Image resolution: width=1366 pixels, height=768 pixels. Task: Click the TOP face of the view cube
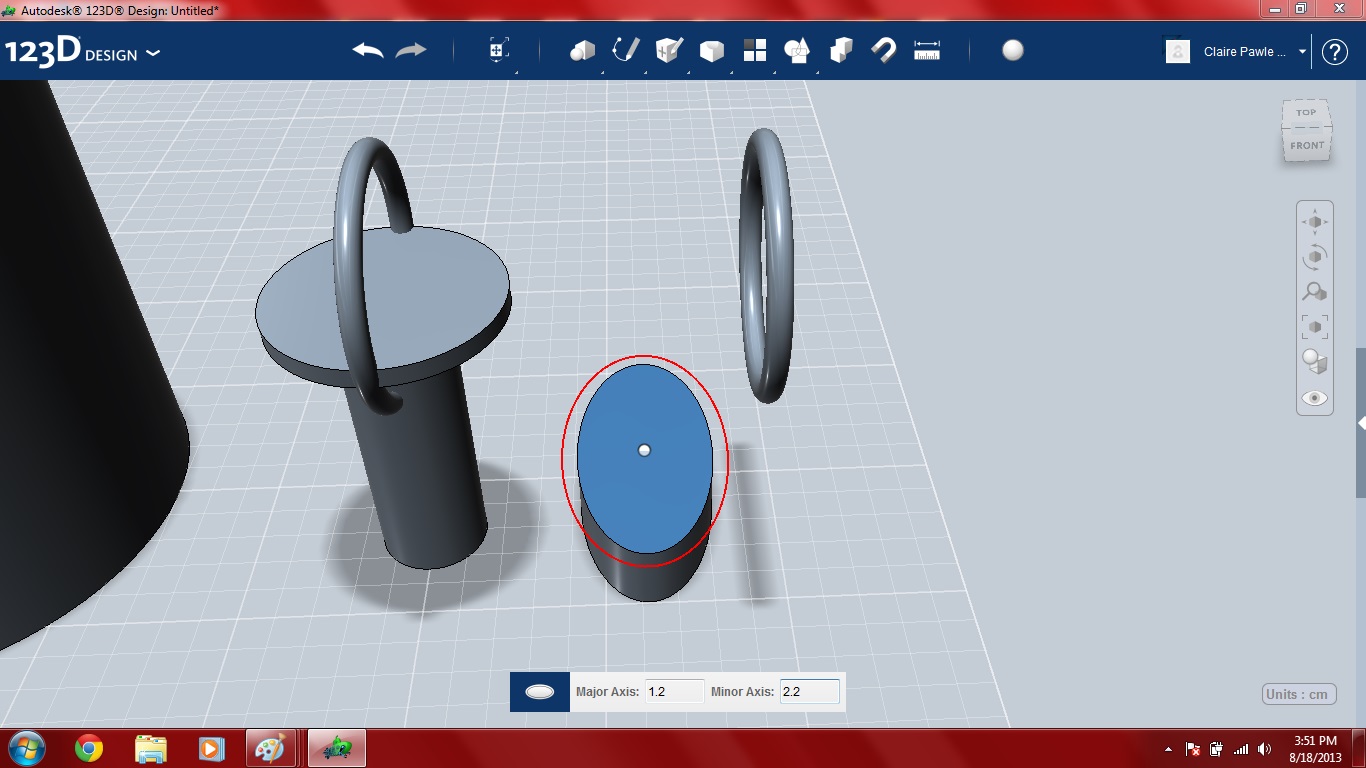point(1307,113)
